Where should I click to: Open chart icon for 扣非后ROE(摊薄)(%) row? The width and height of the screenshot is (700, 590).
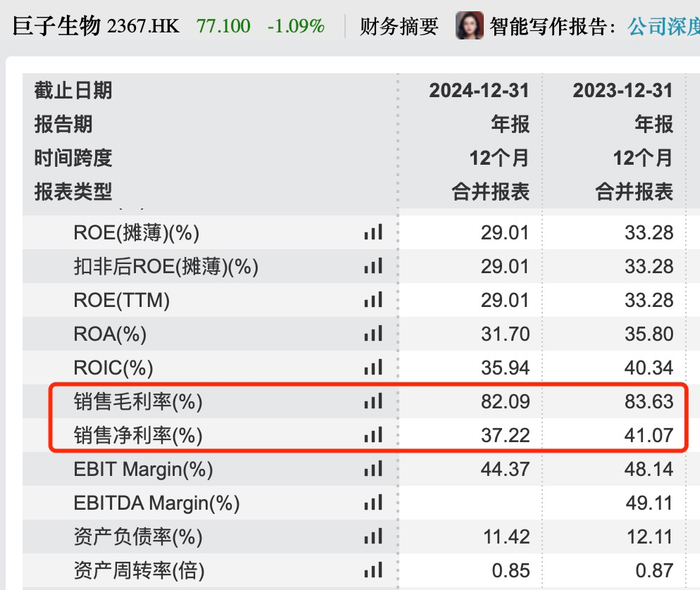click(x=373, y=266)
